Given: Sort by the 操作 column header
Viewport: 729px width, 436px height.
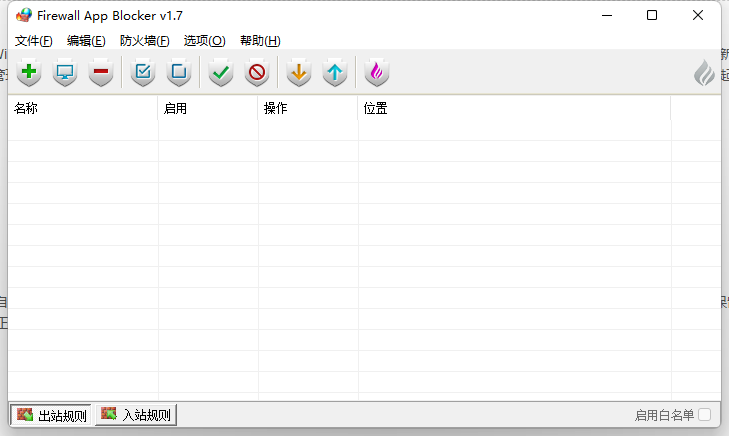Looking at the screenshot, I should pyautogui.click(x=308, y=108).
